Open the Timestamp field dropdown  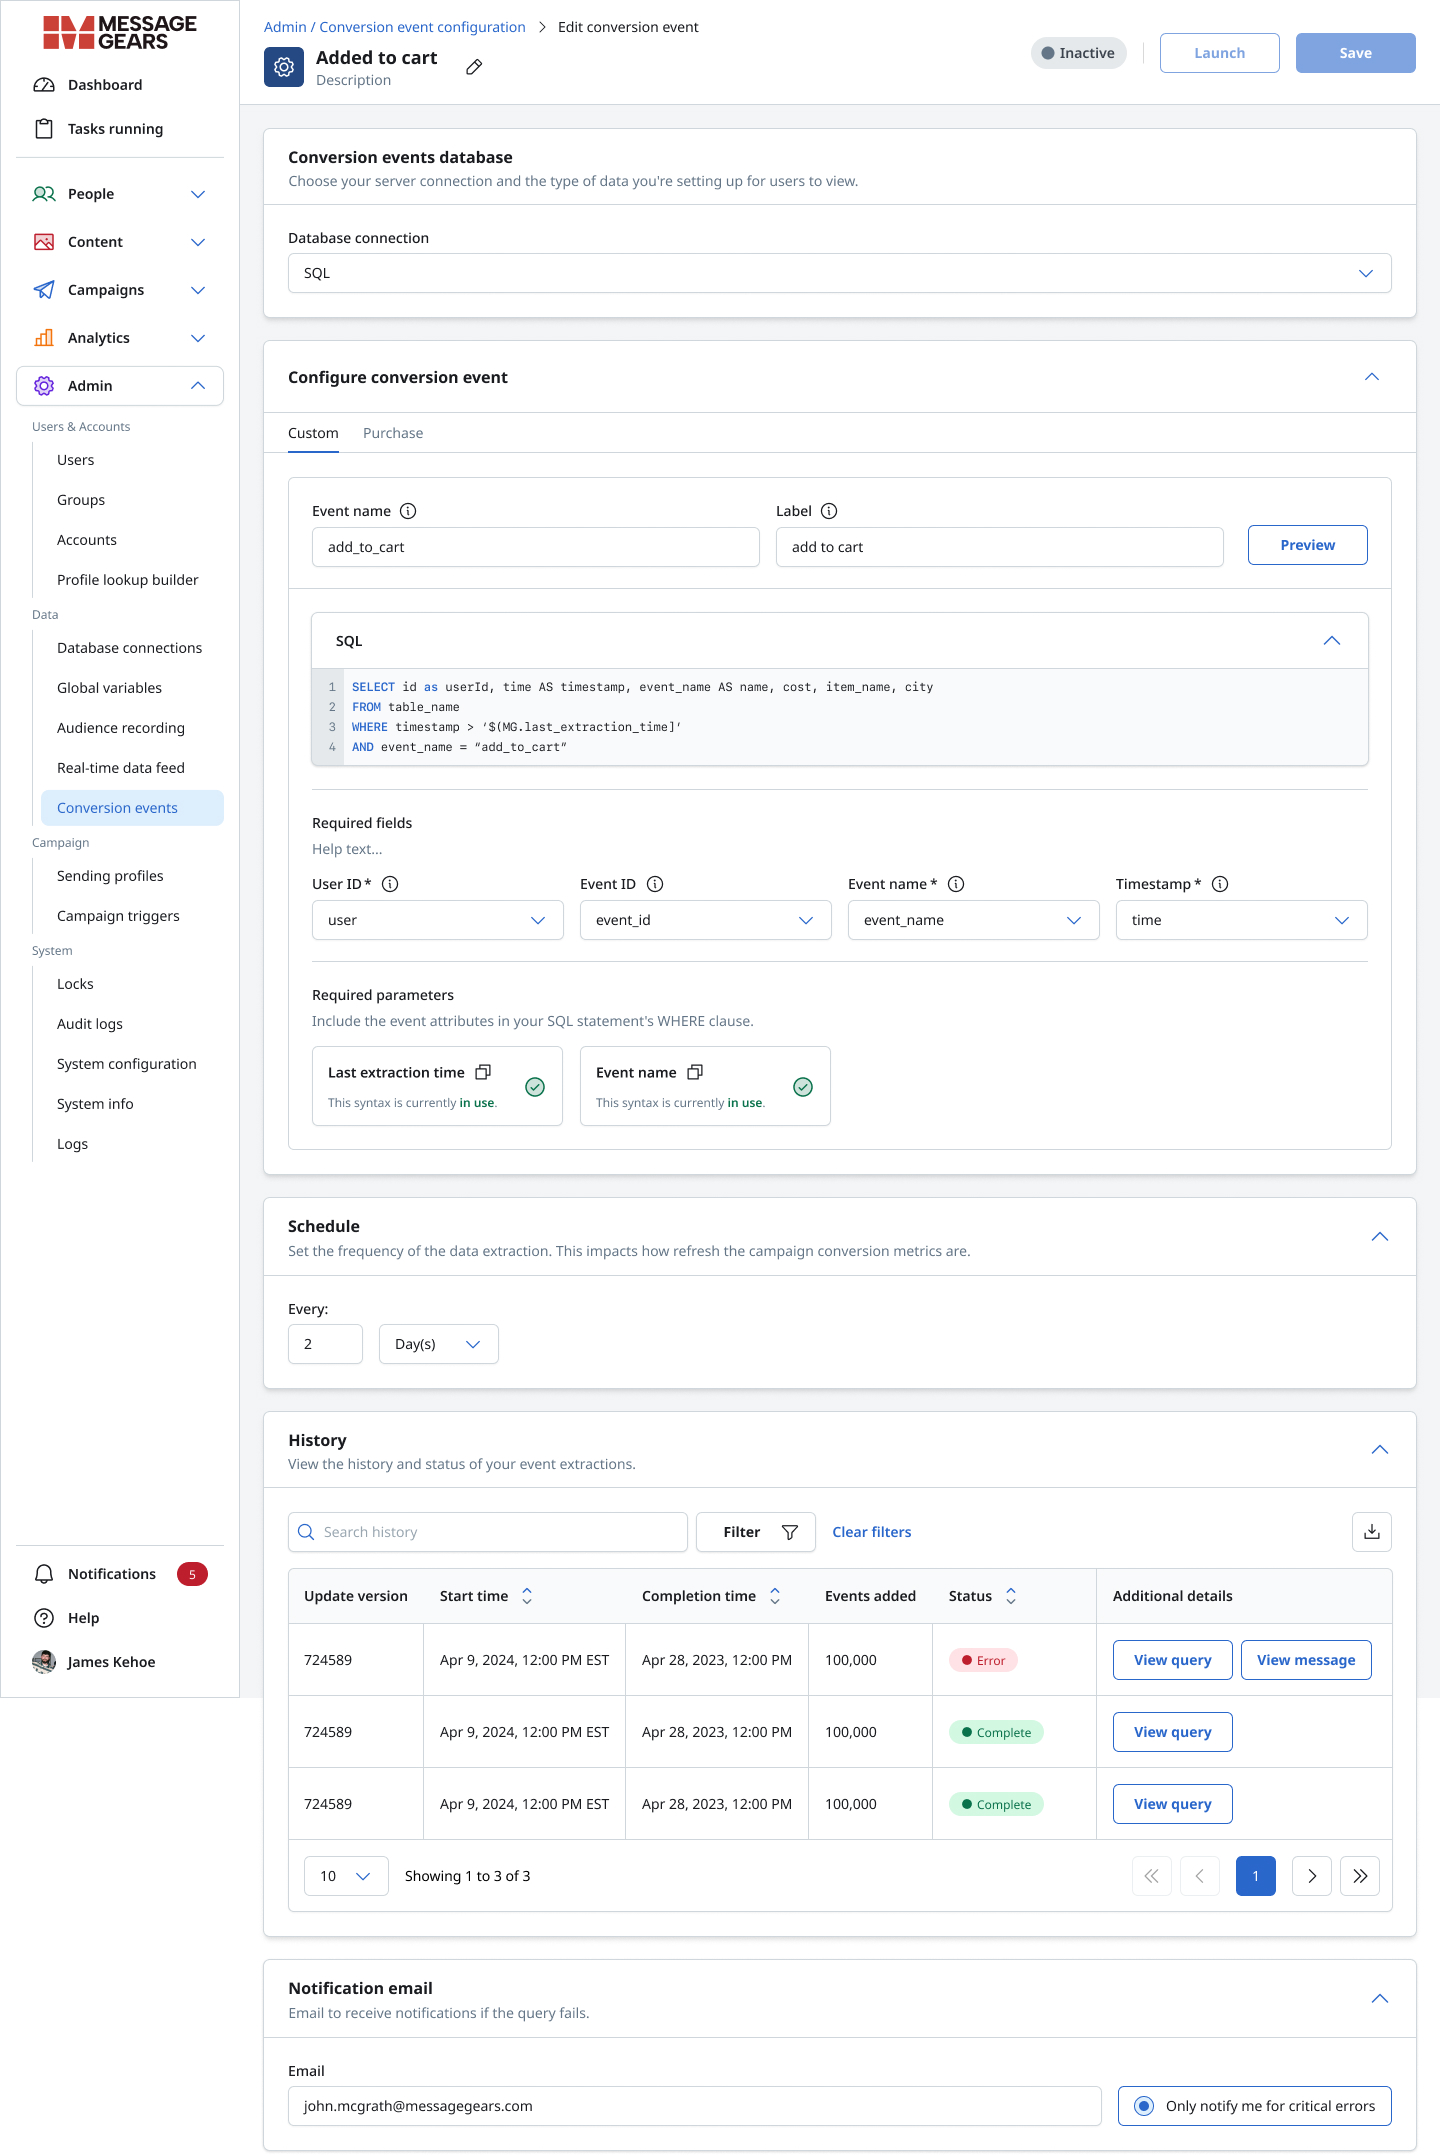pos(1242,920)
